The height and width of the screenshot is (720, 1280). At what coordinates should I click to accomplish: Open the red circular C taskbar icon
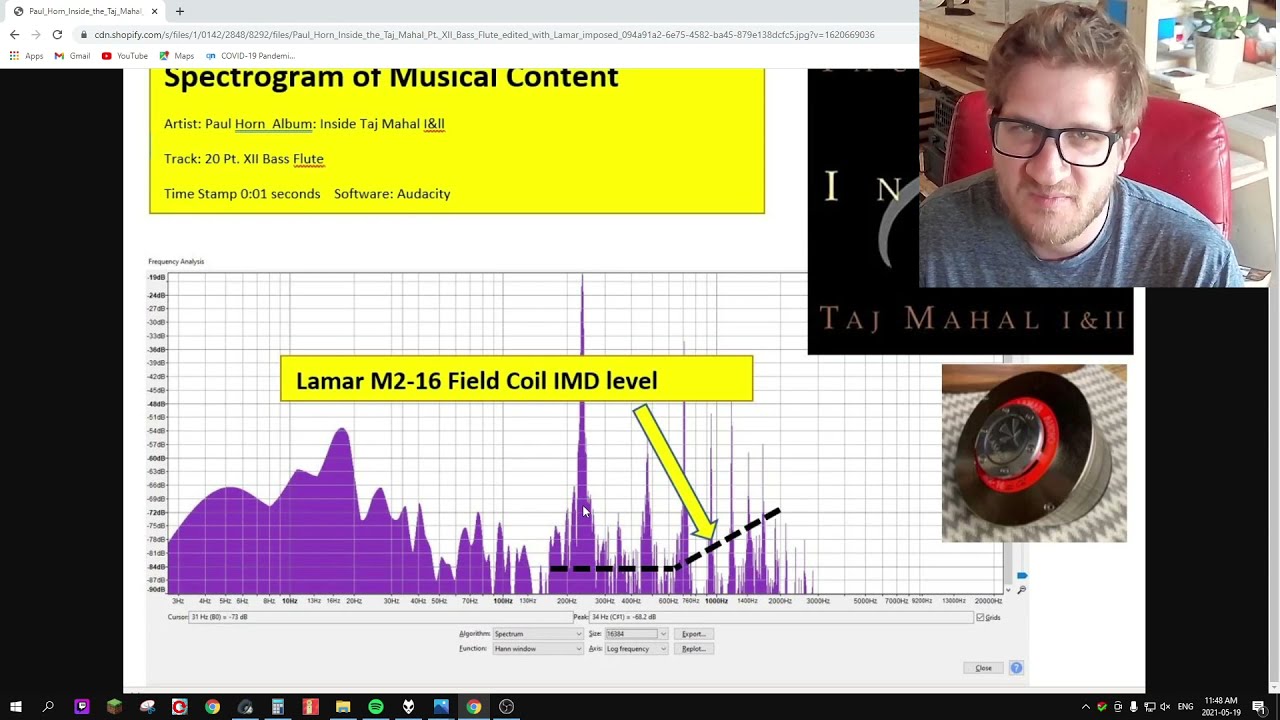pos(179,707)
